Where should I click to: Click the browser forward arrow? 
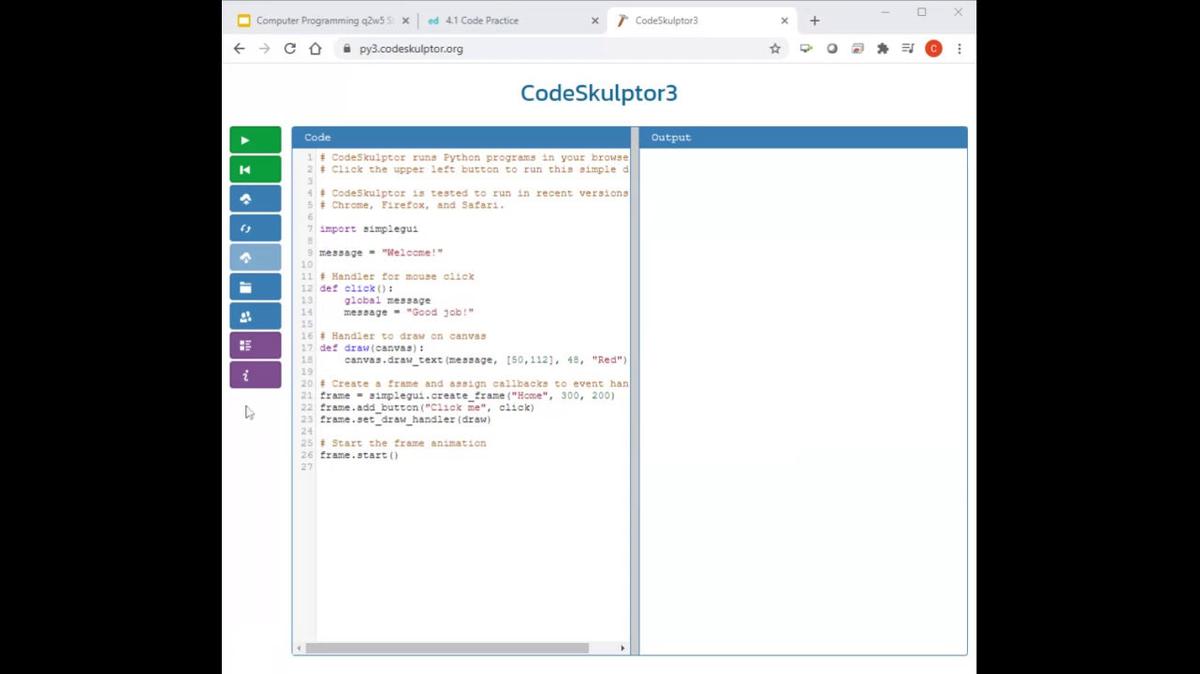264,48
